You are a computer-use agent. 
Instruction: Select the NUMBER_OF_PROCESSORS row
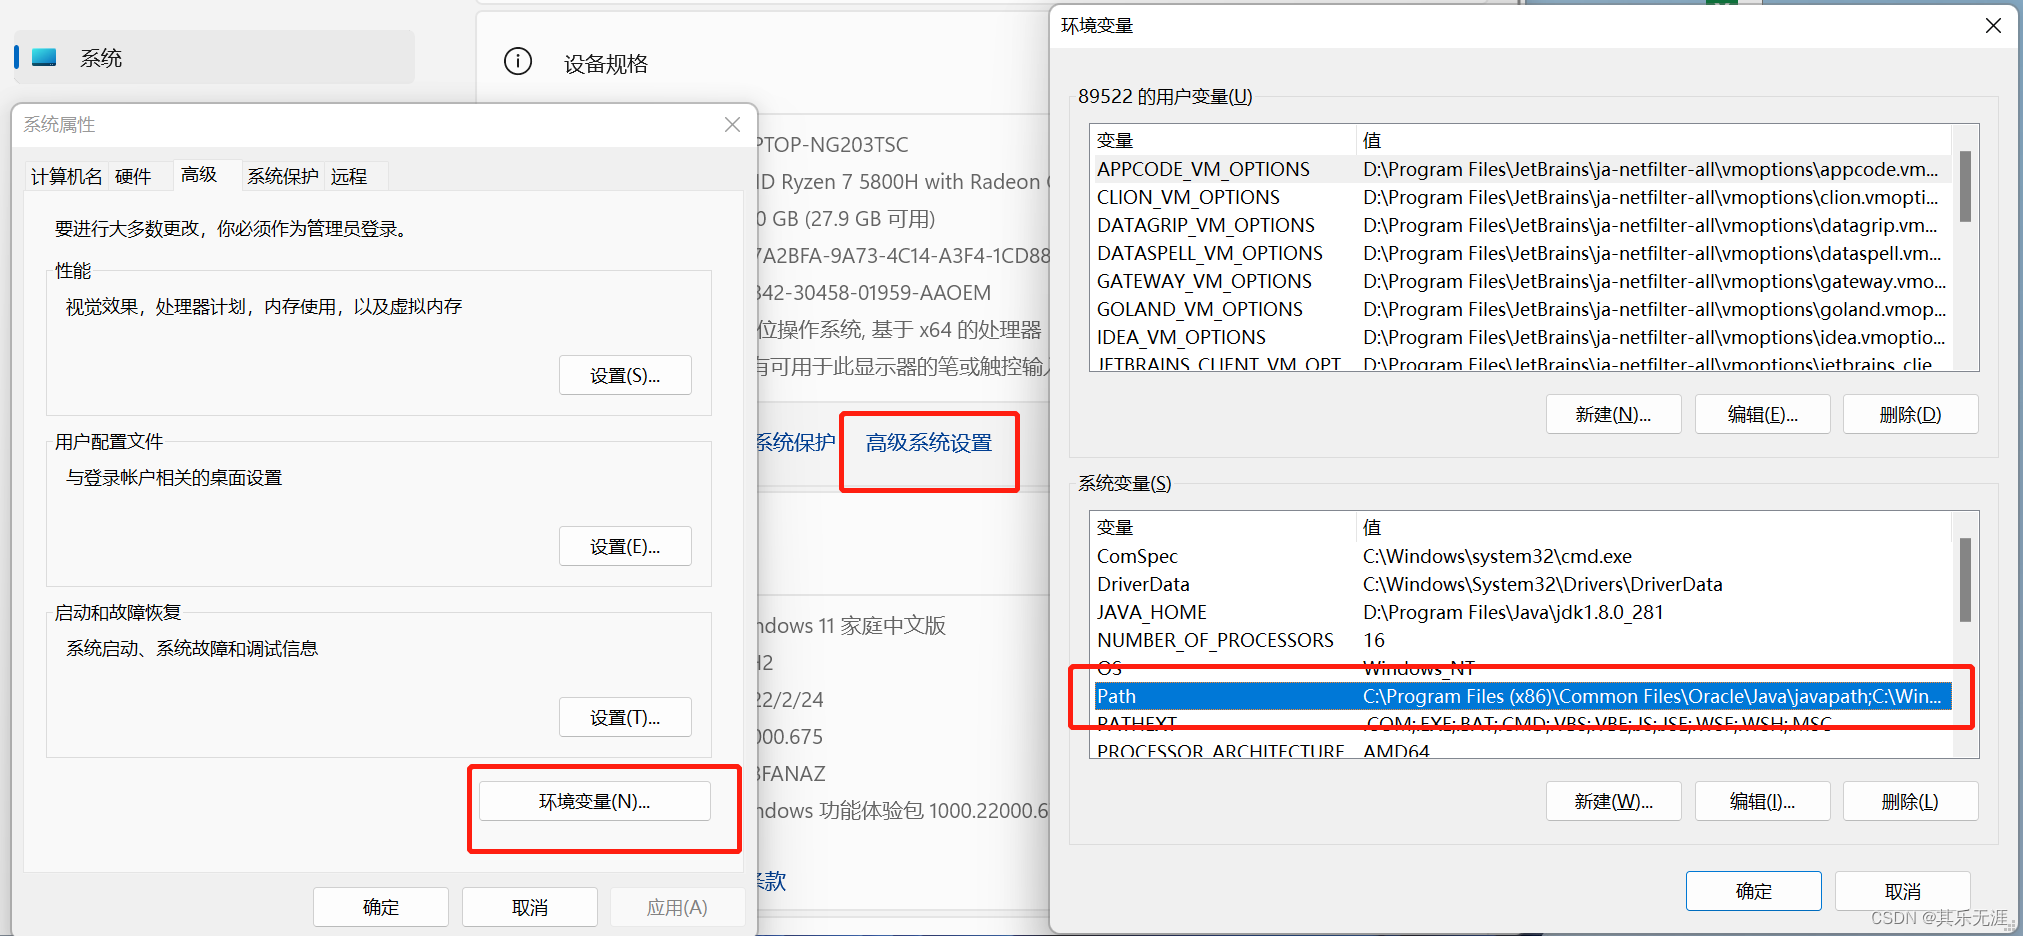pos(1522,640)
